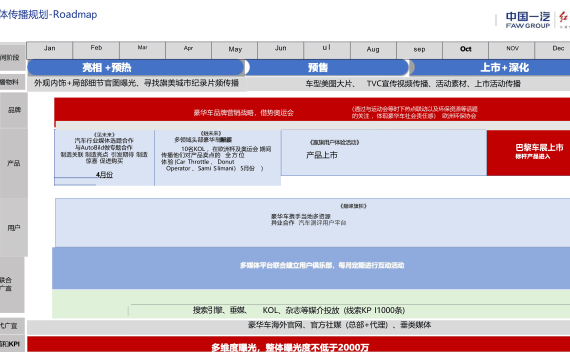The height and width of the screenshot is (360, 570).
Task: Click the FAW GROUP logo
Action: pyautogui.click(x=527, y=20)
